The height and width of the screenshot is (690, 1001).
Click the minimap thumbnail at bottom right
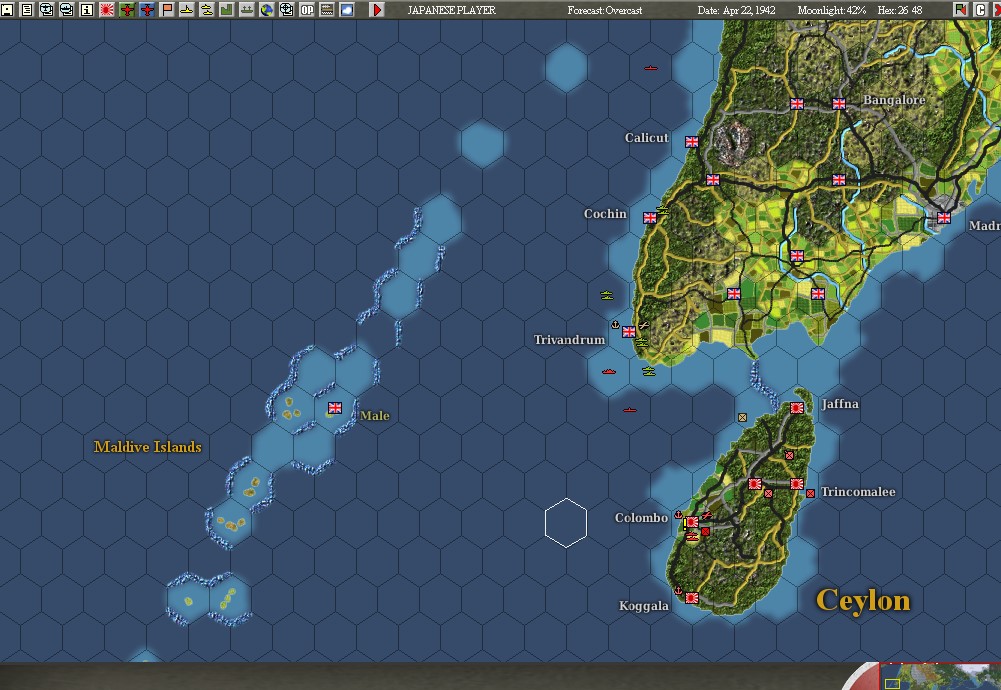click(940, 677)
